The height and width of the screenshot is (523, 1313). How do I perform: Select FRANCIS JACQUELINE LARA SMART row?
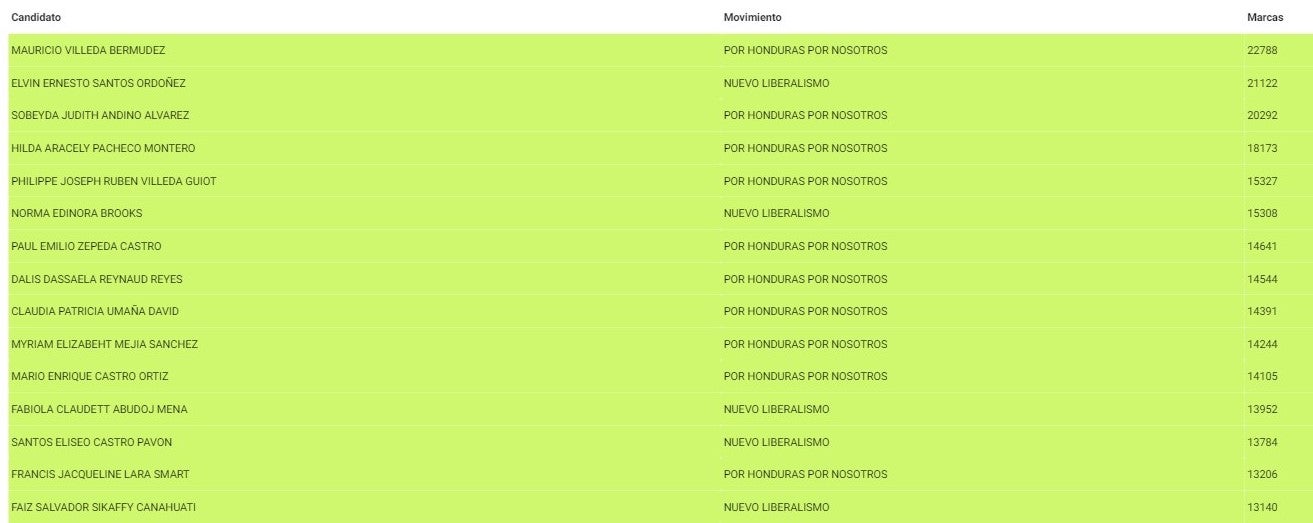pyautogui.click(x=100, y=474)
